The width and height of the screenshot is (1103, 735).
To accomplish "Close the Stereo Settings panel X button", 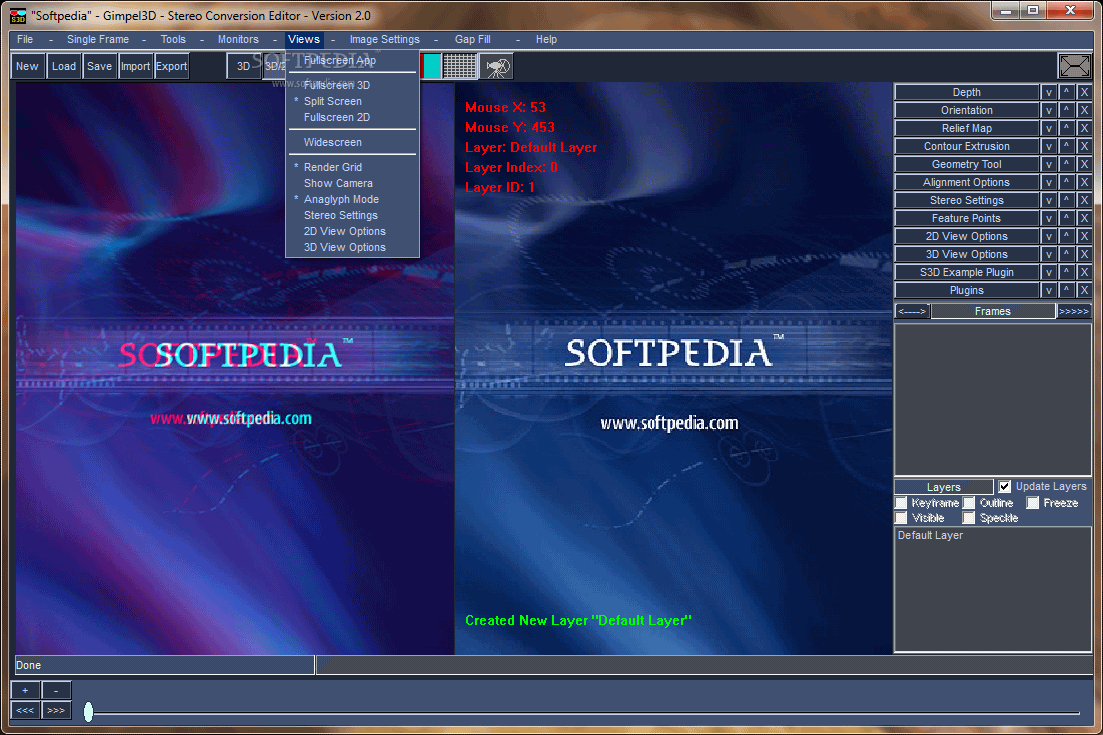I will (x=1084, y=200).
